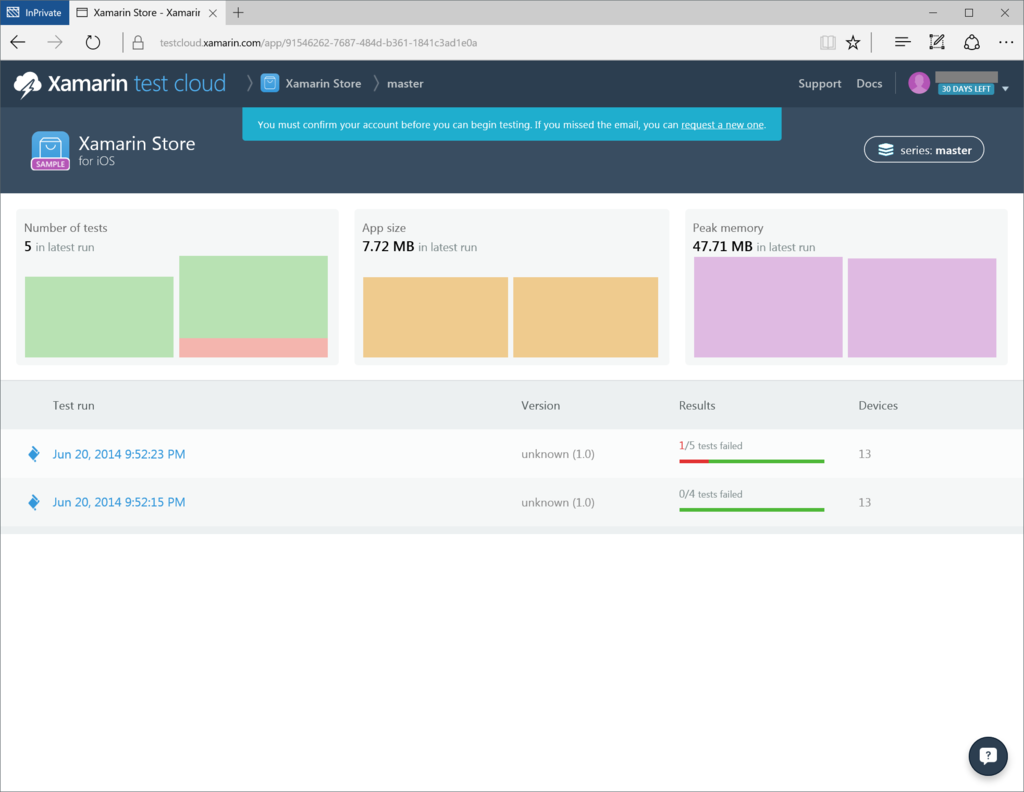Click icon beside 9:52:15 PM test run
1024x792 pixels.
34,502
